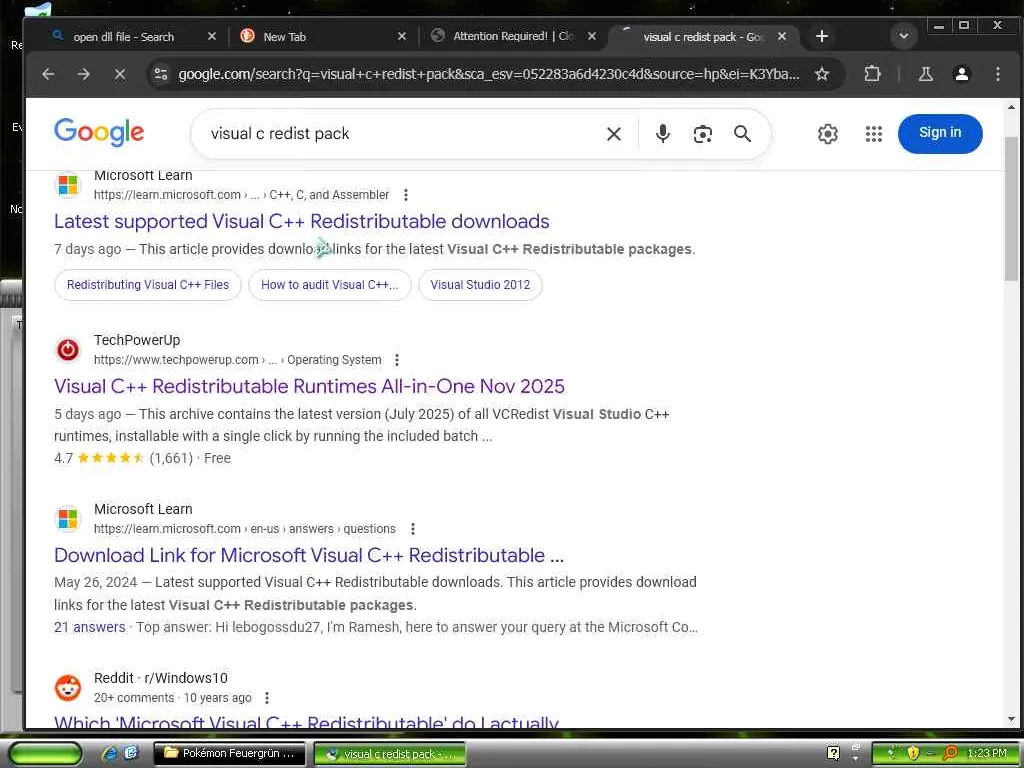Select the 'visual c redist pack' tab
The width and height of the screenshot is (1024, 768).
[x=702, y=37]
